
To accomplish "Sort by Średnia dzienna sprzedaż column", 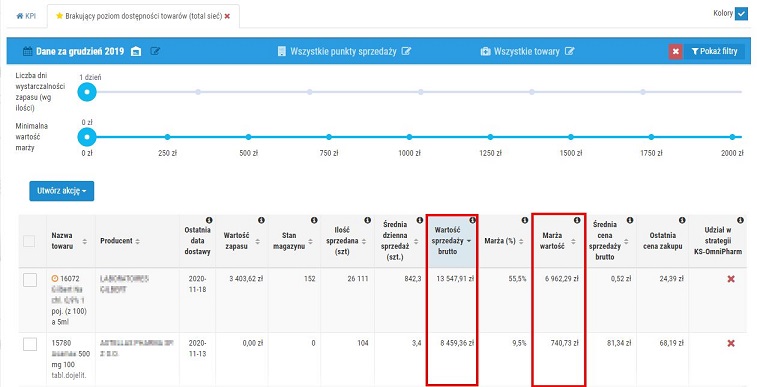I will [416, 241].
